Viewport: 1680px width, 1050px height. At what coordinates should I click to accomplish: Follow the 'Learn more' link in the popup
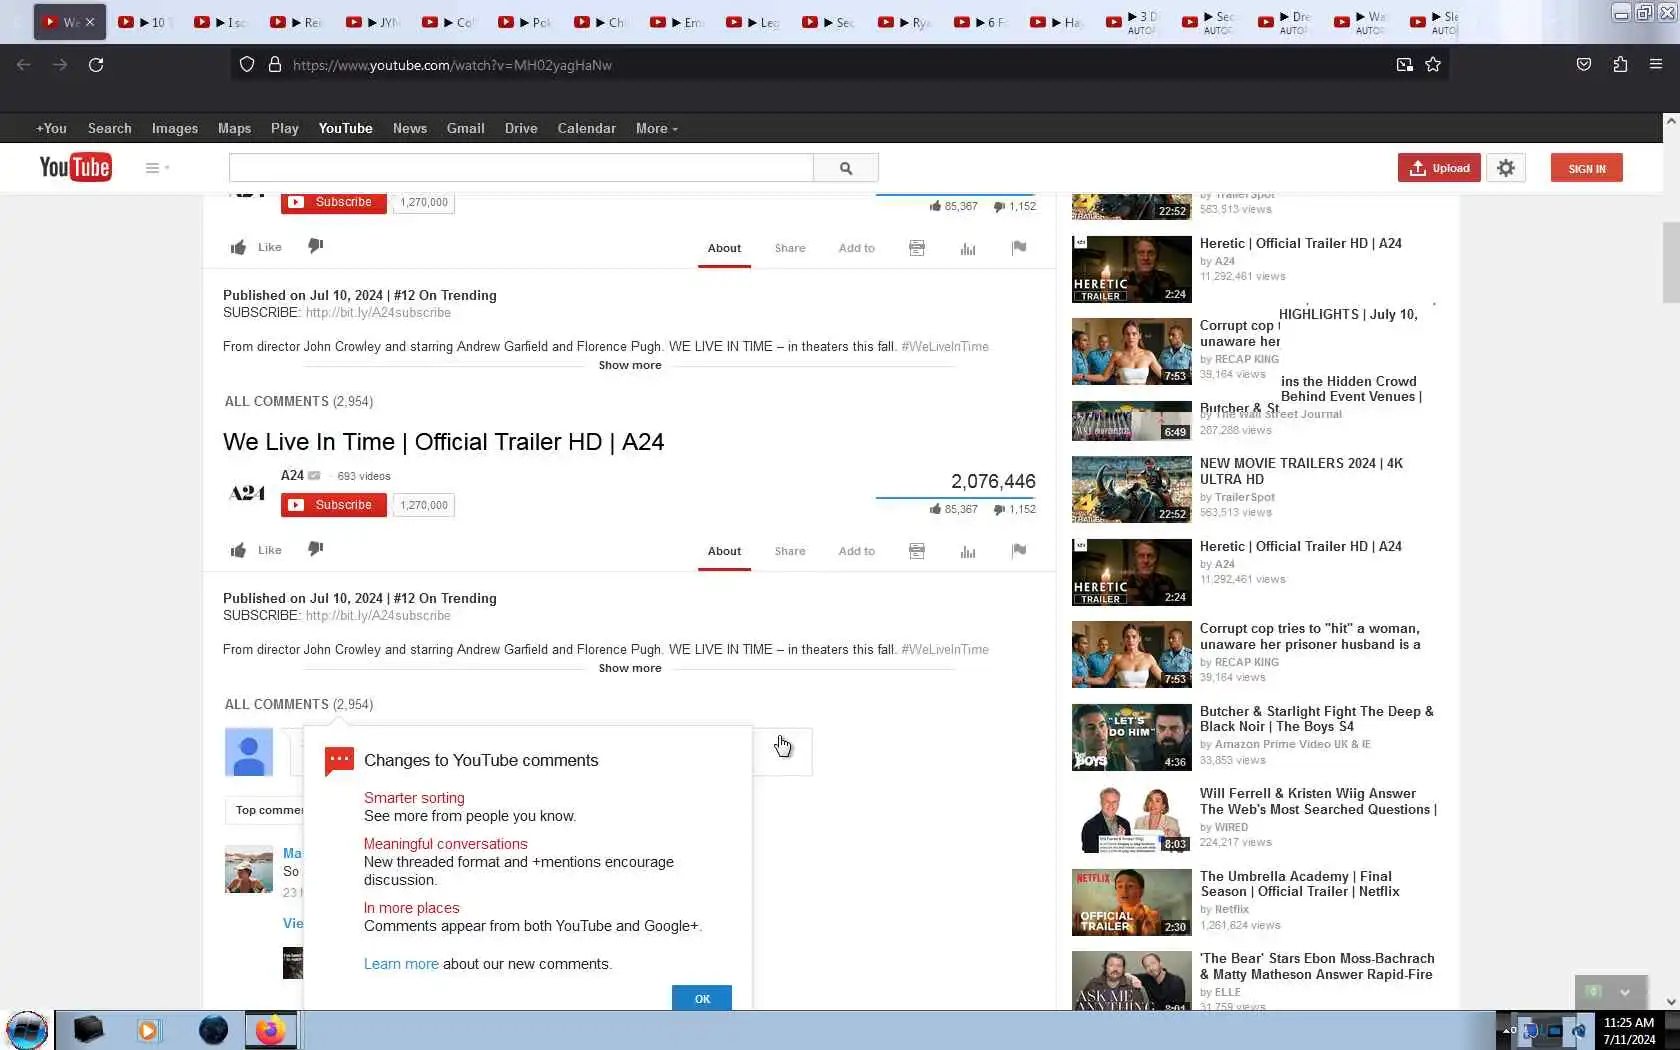coord(401,964)
